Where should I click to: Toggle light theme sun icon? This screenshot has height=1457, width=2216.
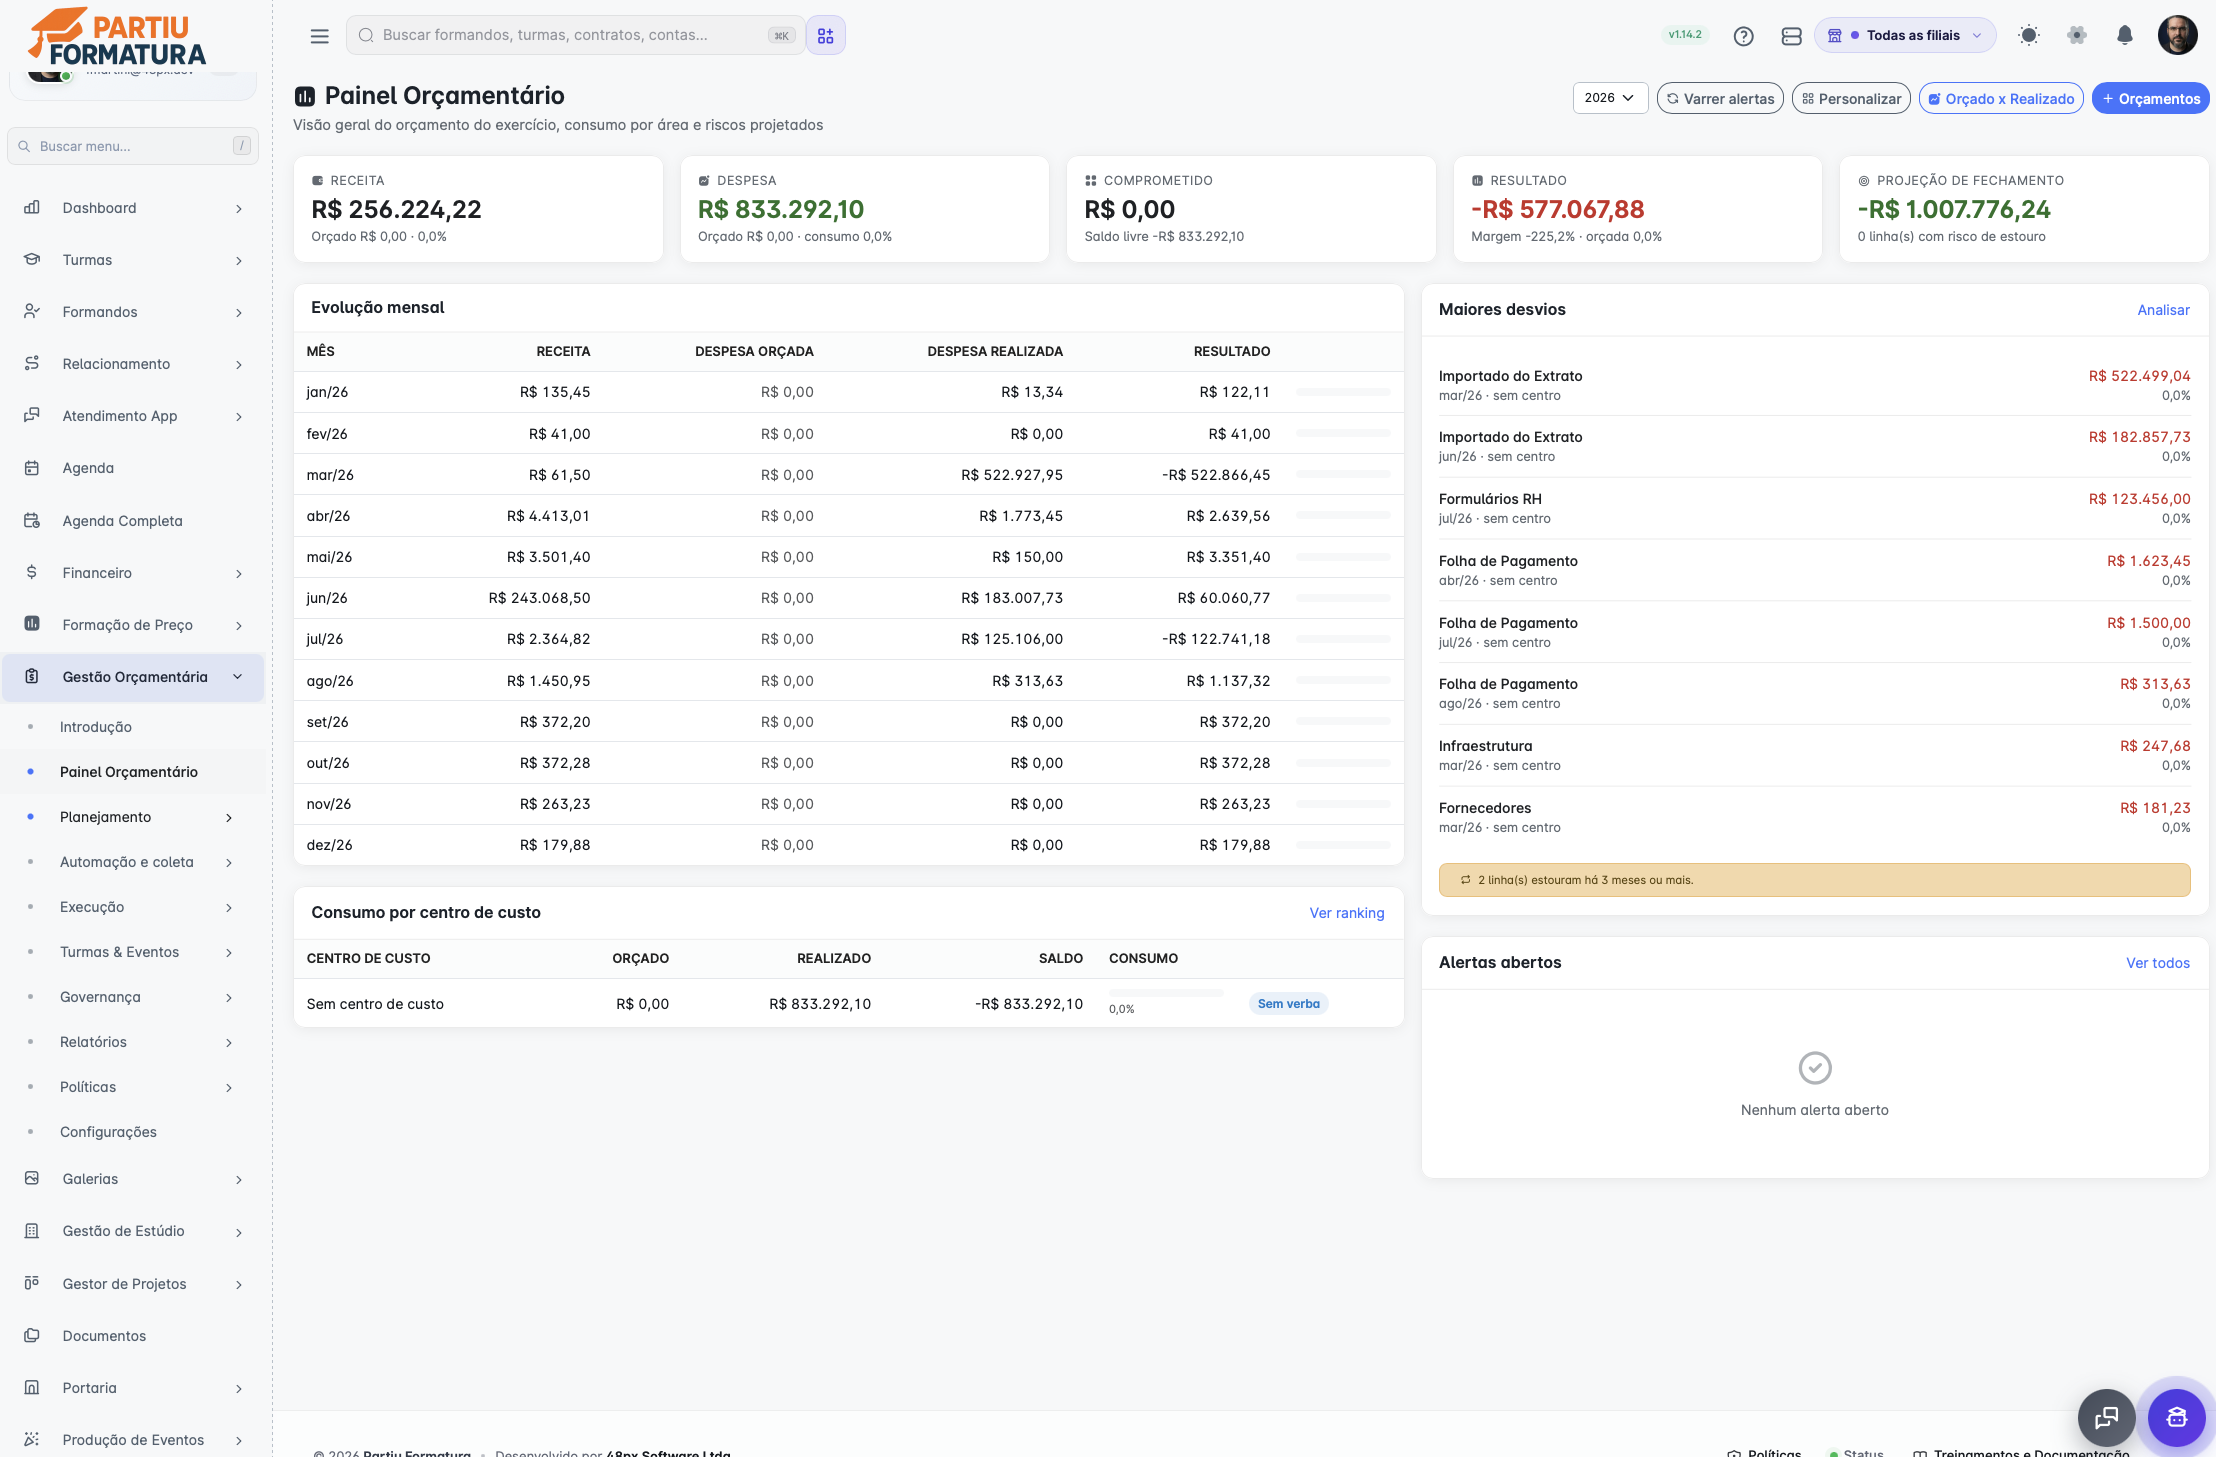[2028, 35]
